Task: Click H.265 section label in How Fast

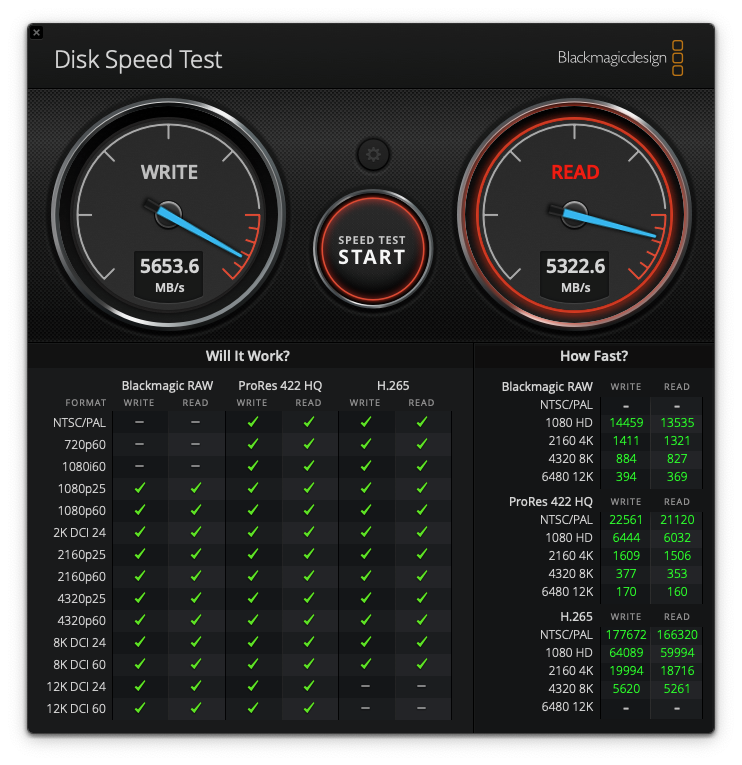Action: [x=576, y=617]
